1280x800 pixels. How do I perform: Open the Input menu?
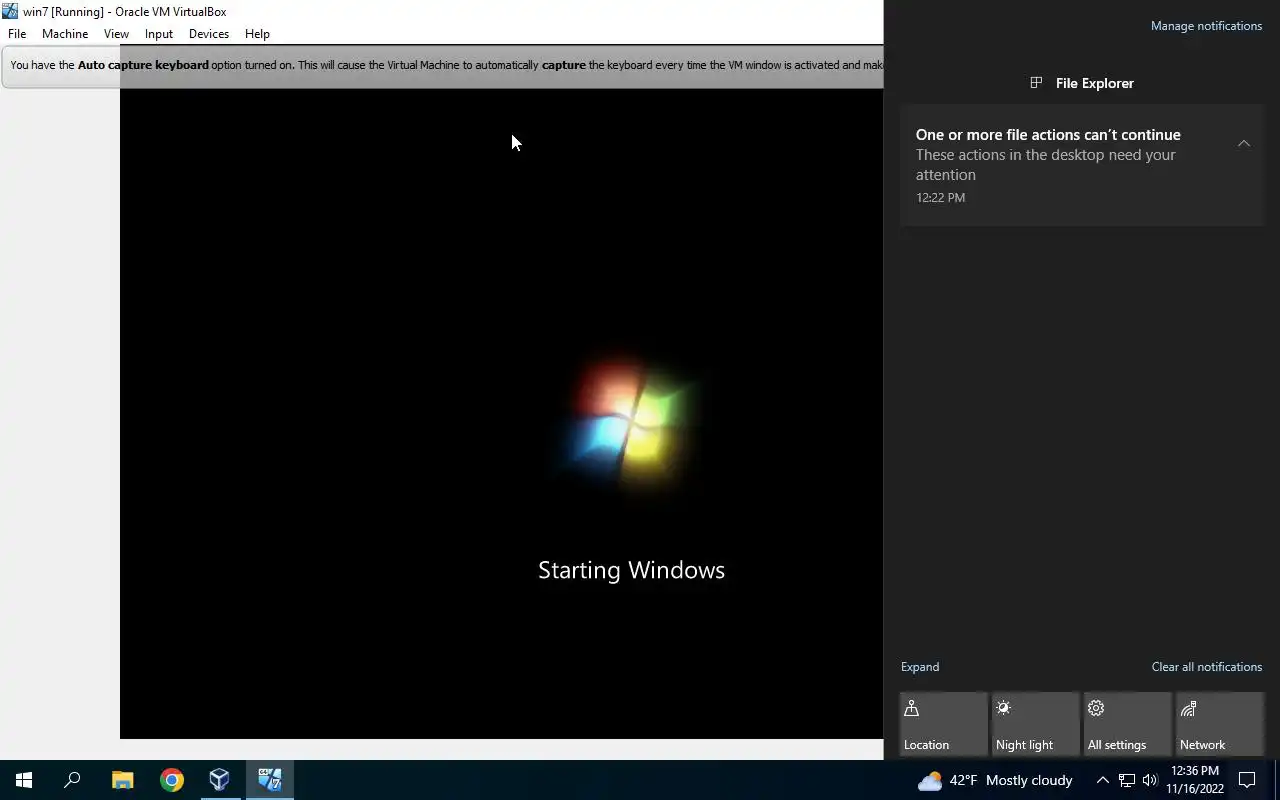[159, 33]
